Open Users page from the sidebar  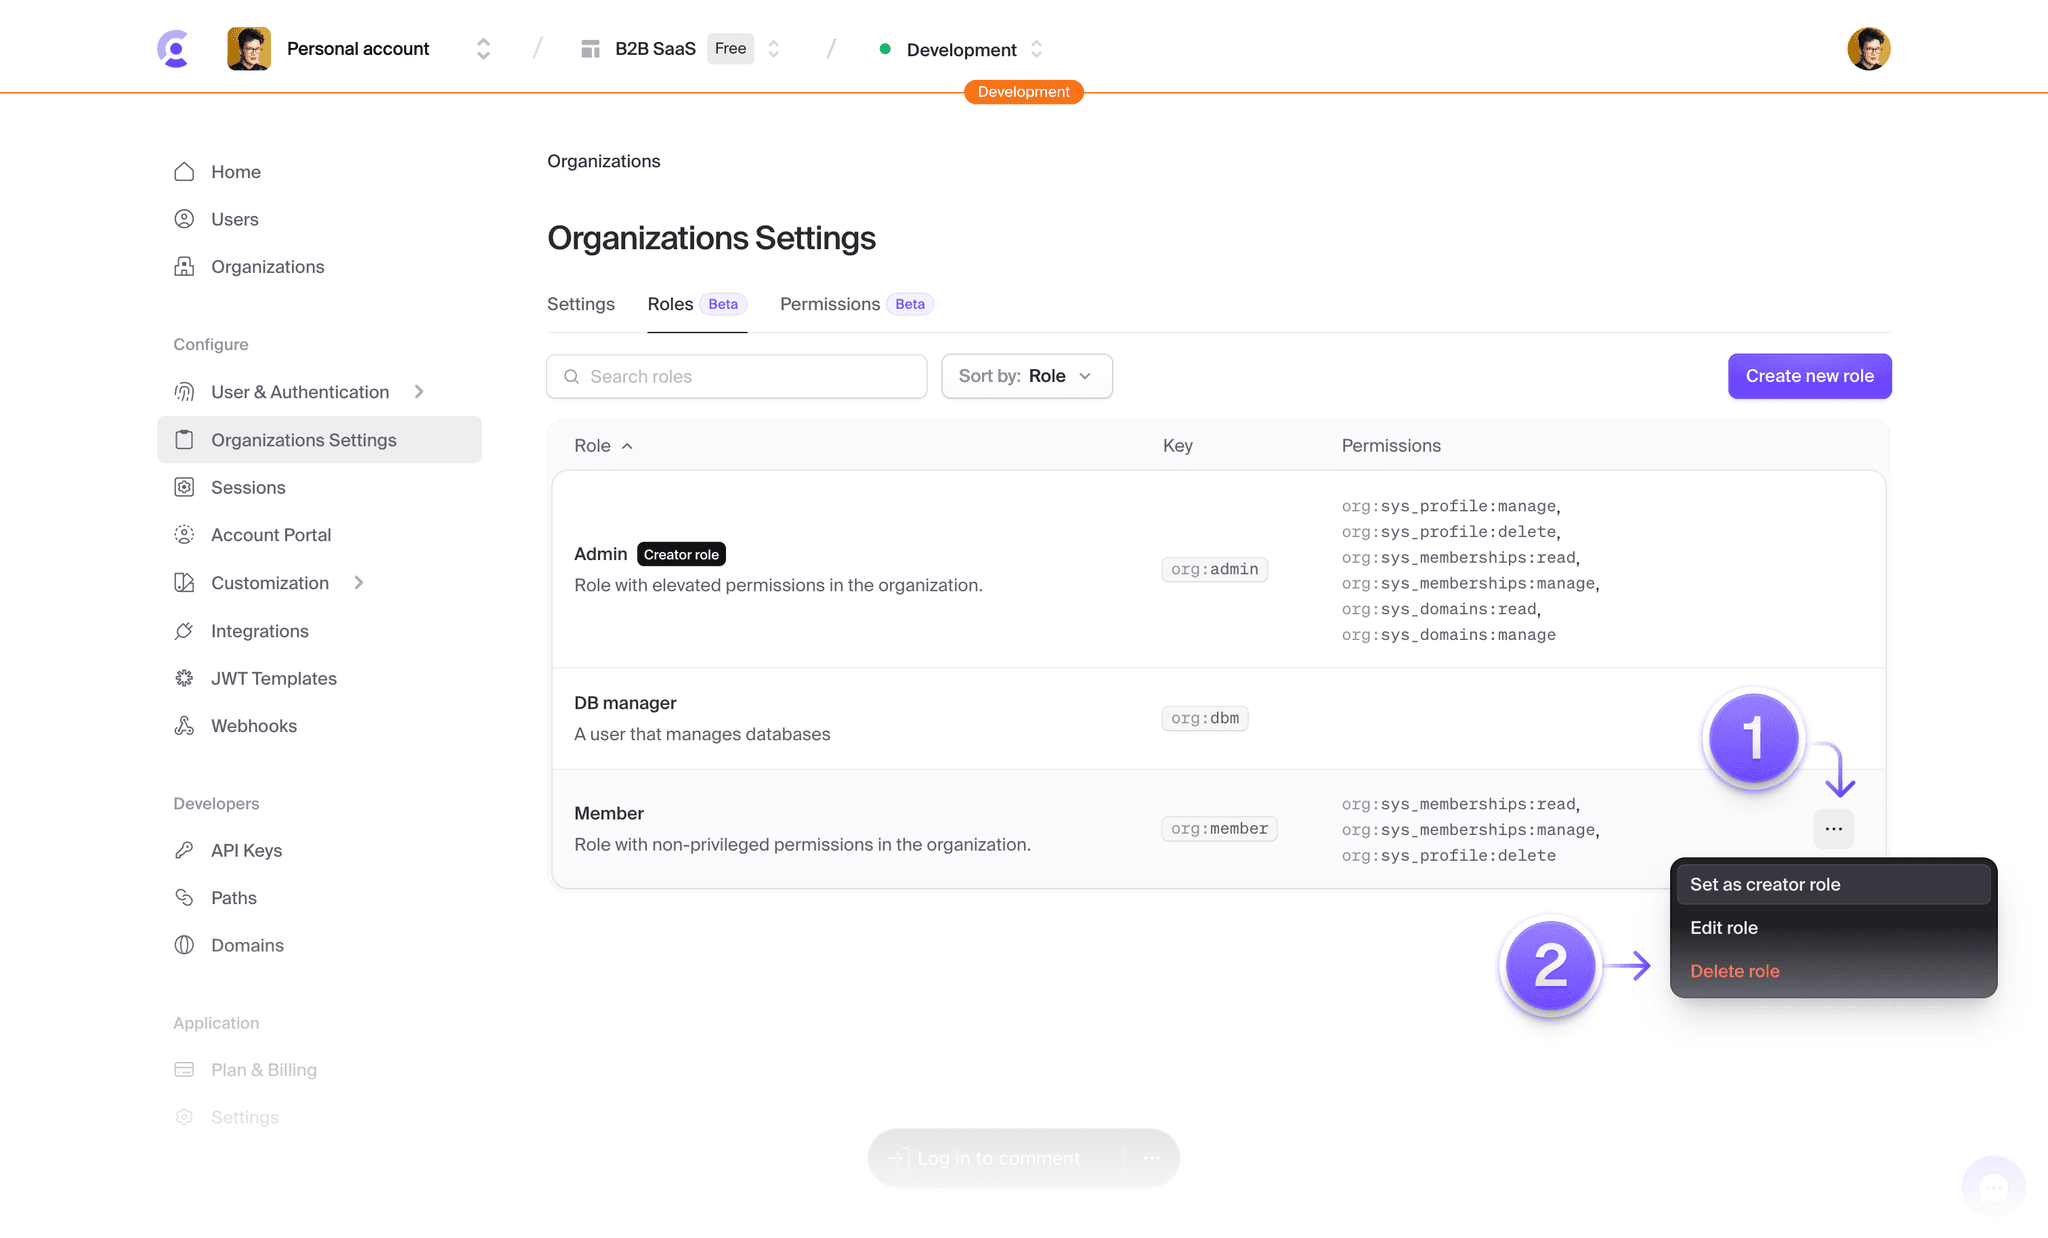(235, 219)
